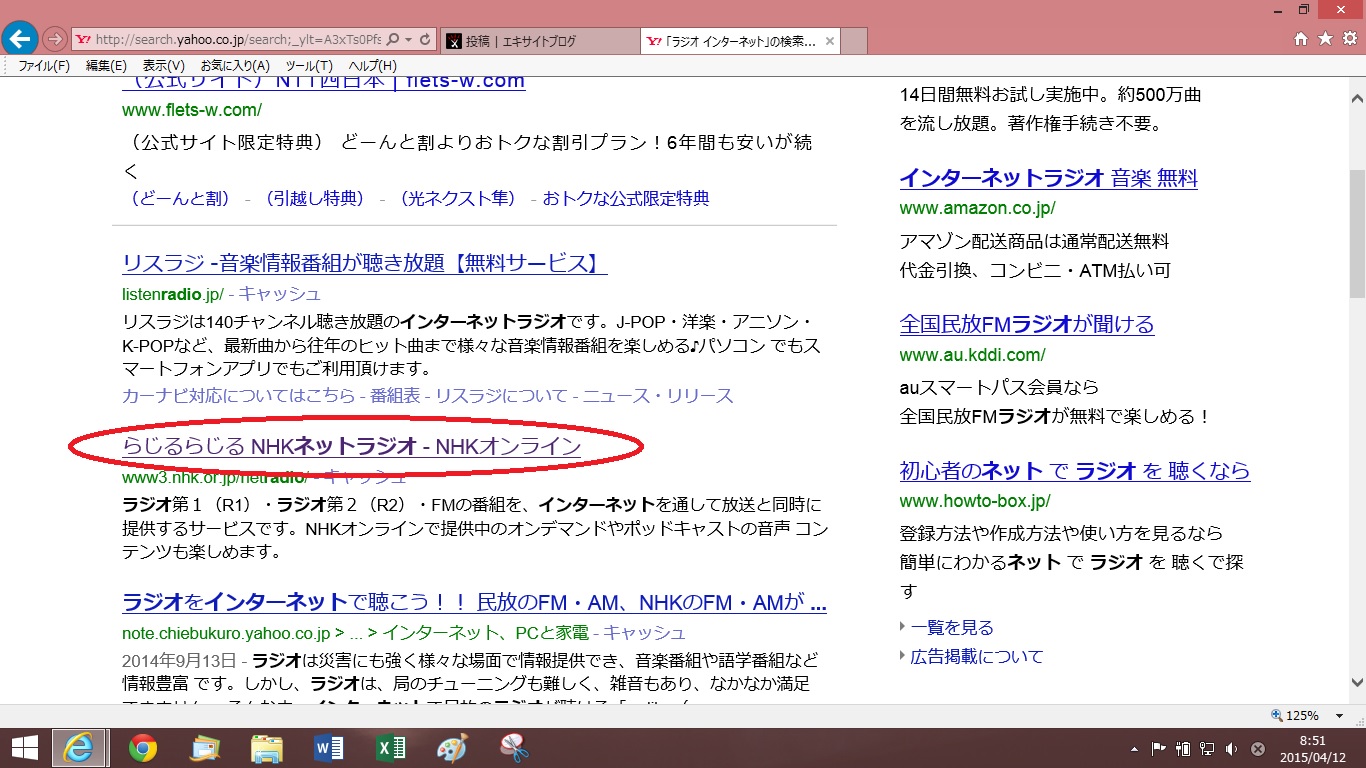
Task: Click the scrollbar up arrow
Action: coord(1357,98)
